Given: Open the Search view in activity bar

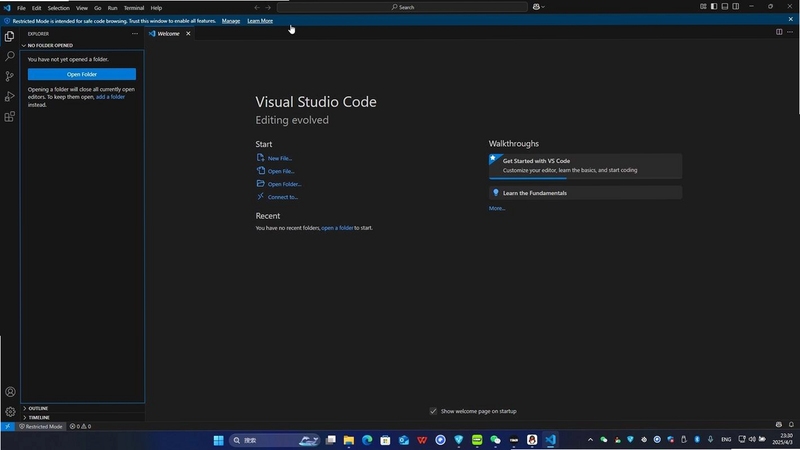Looking at the screenshot, I should click(x=10, y=56).
